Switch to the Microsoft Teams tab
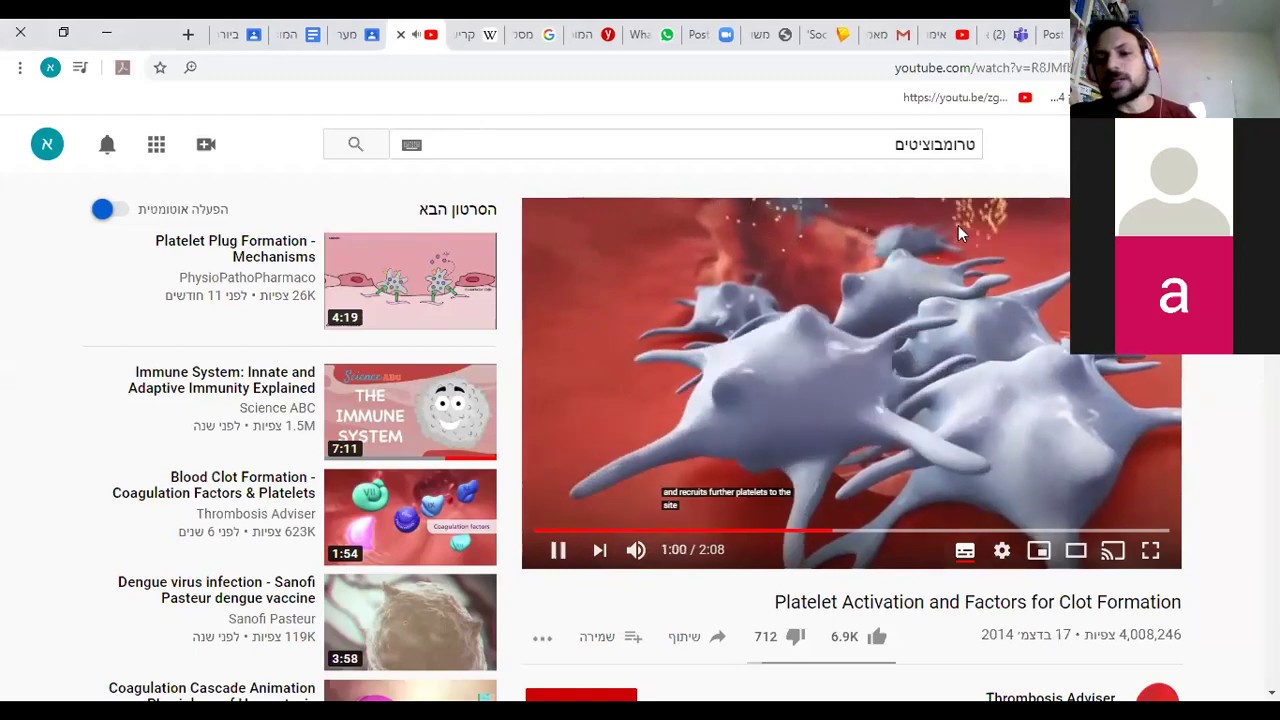This screenshot has width=1280, height=720. pyautogui.click(x=1007, y=35)
